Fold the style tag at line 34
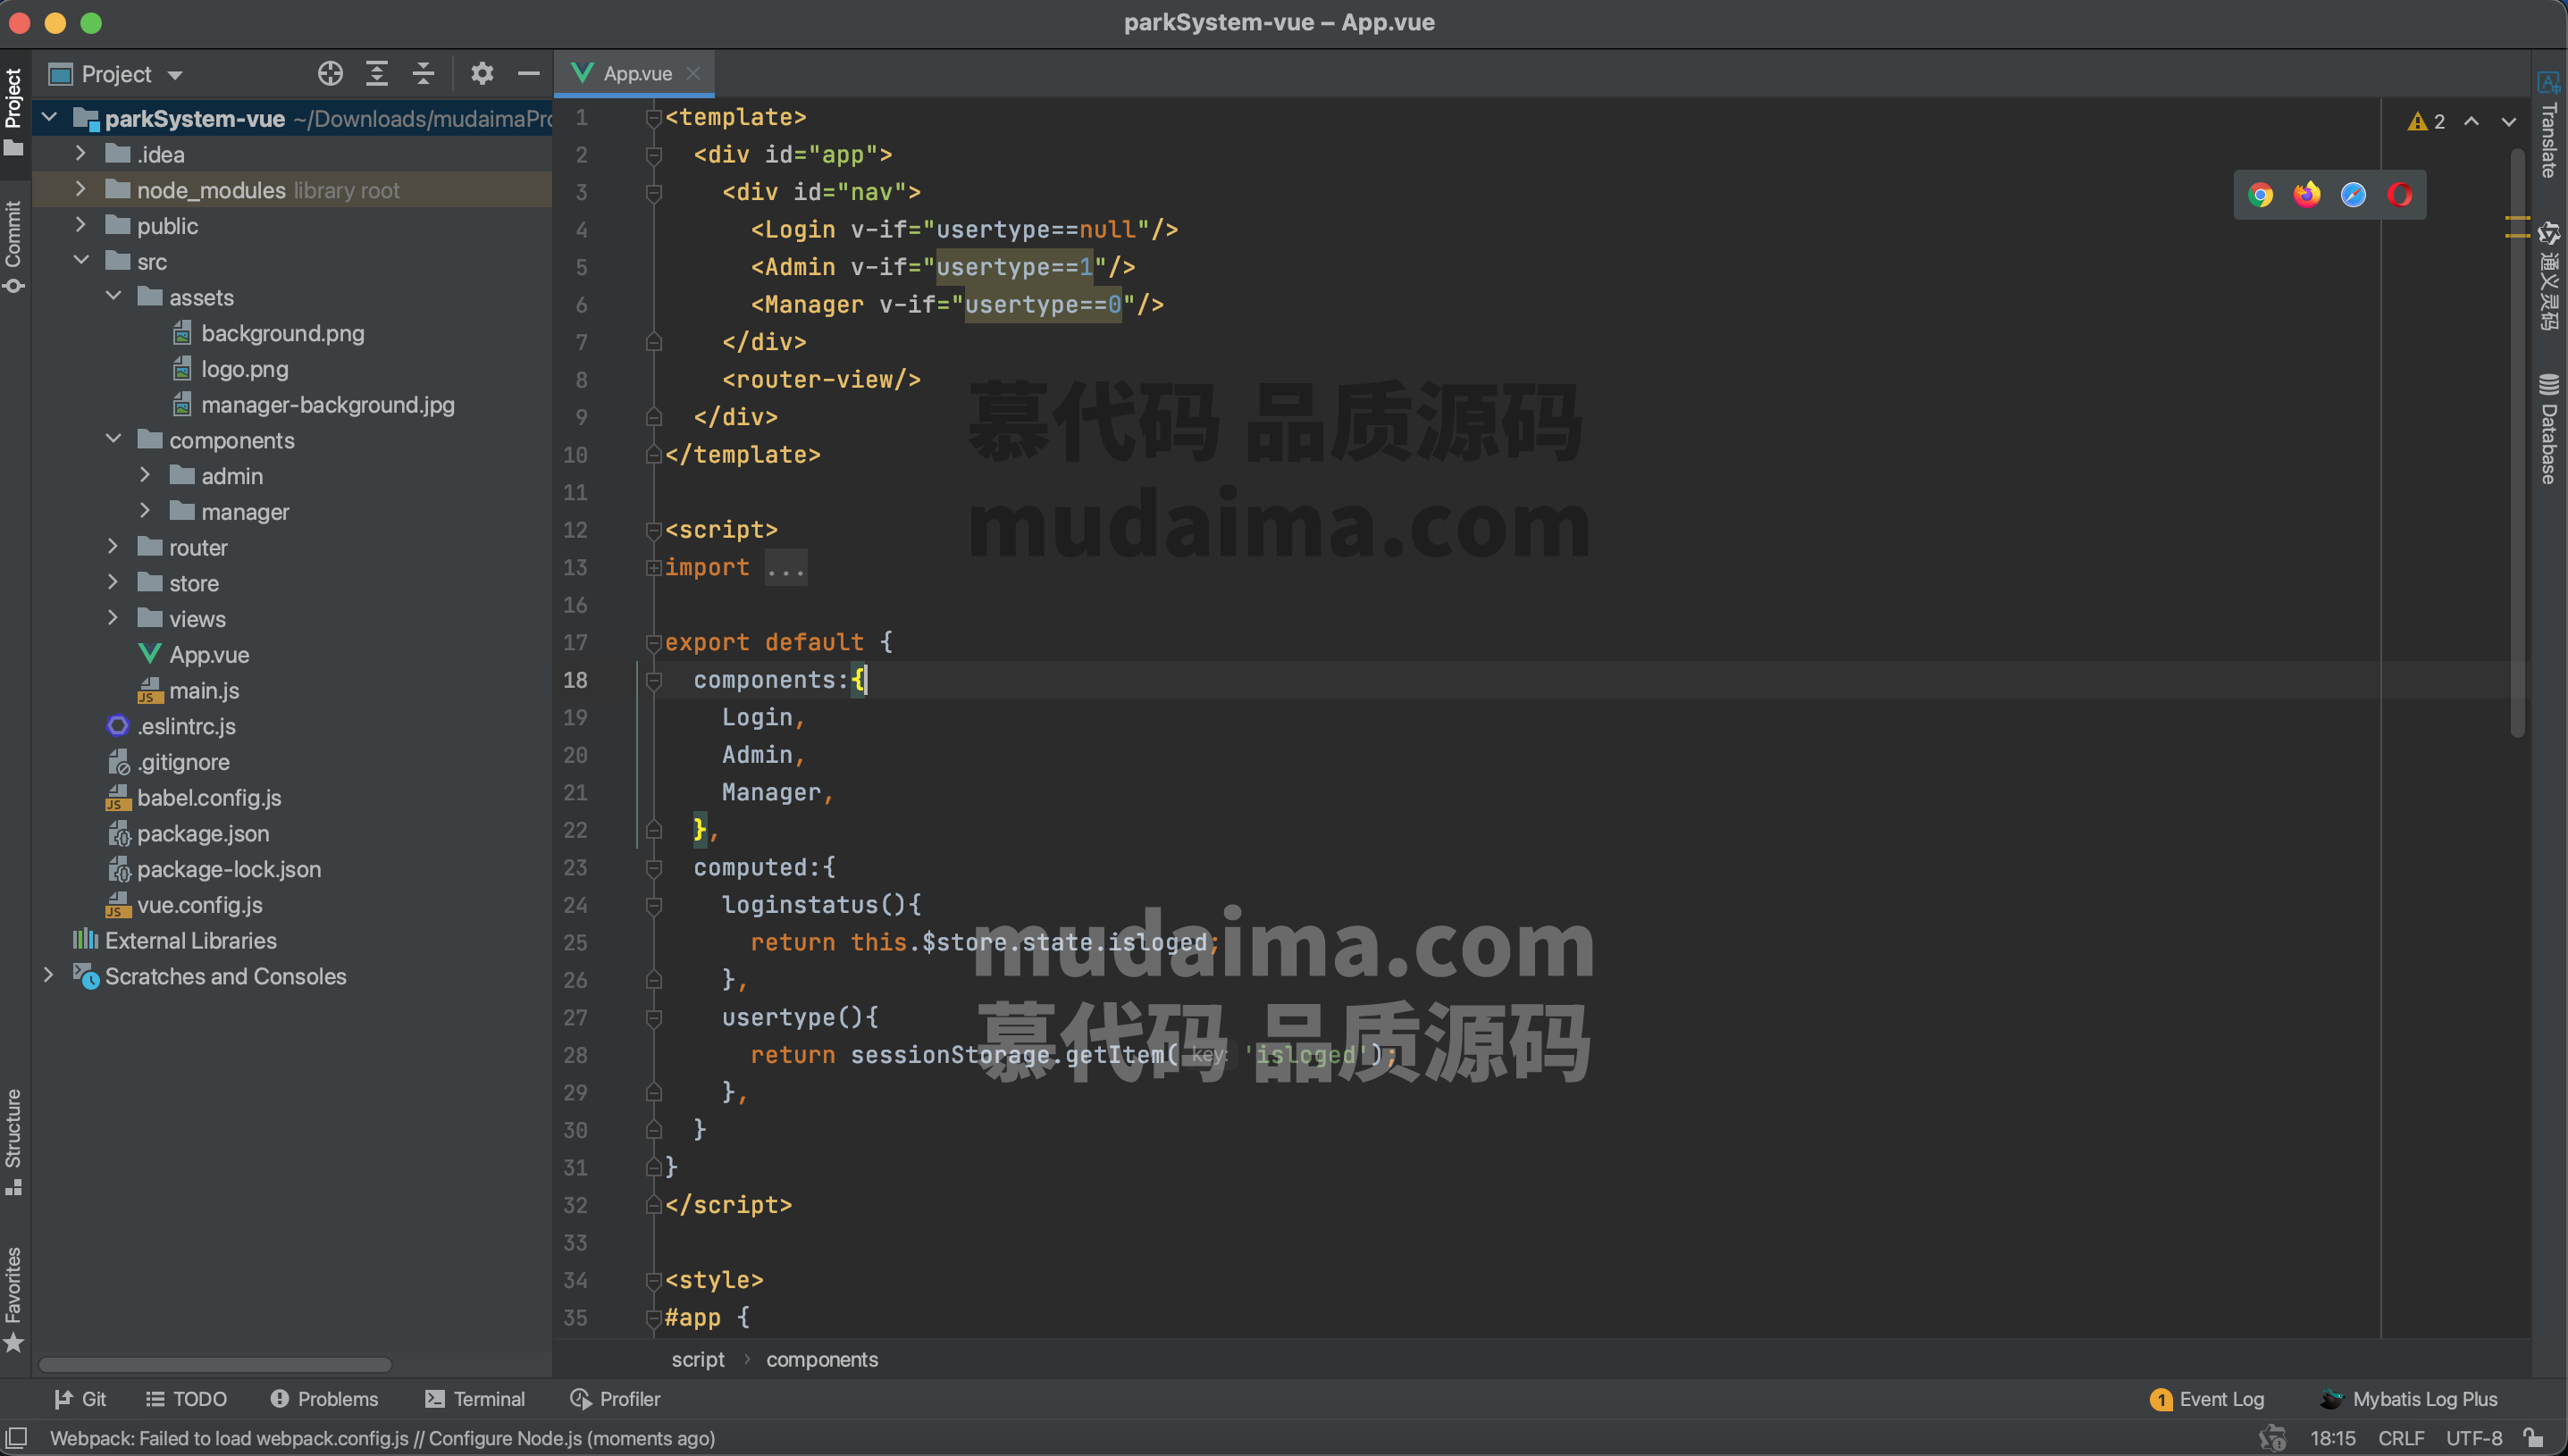Image resolution: width=2568 pixels, height=1456 pixels. (x=654, y=1280)
